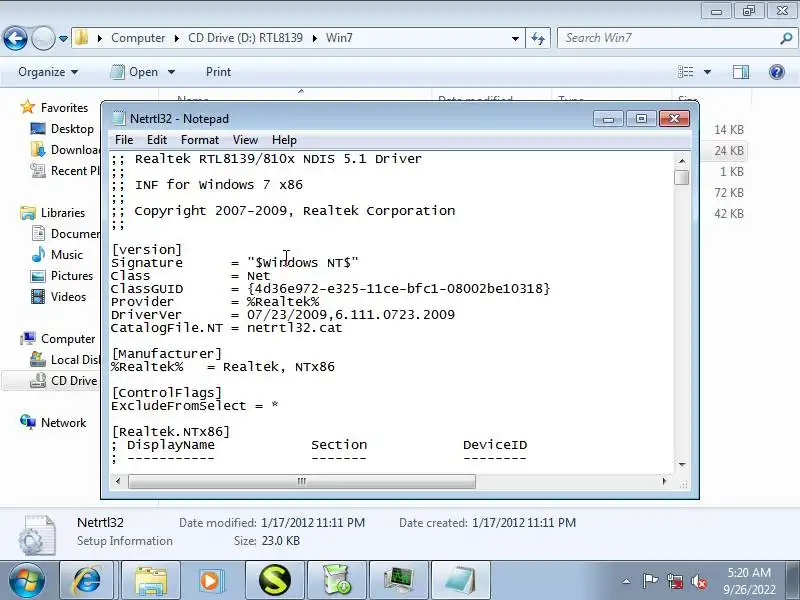Toggle the preview pane icon
Screen dimensions: 800x600
click(x=741, y=72)
